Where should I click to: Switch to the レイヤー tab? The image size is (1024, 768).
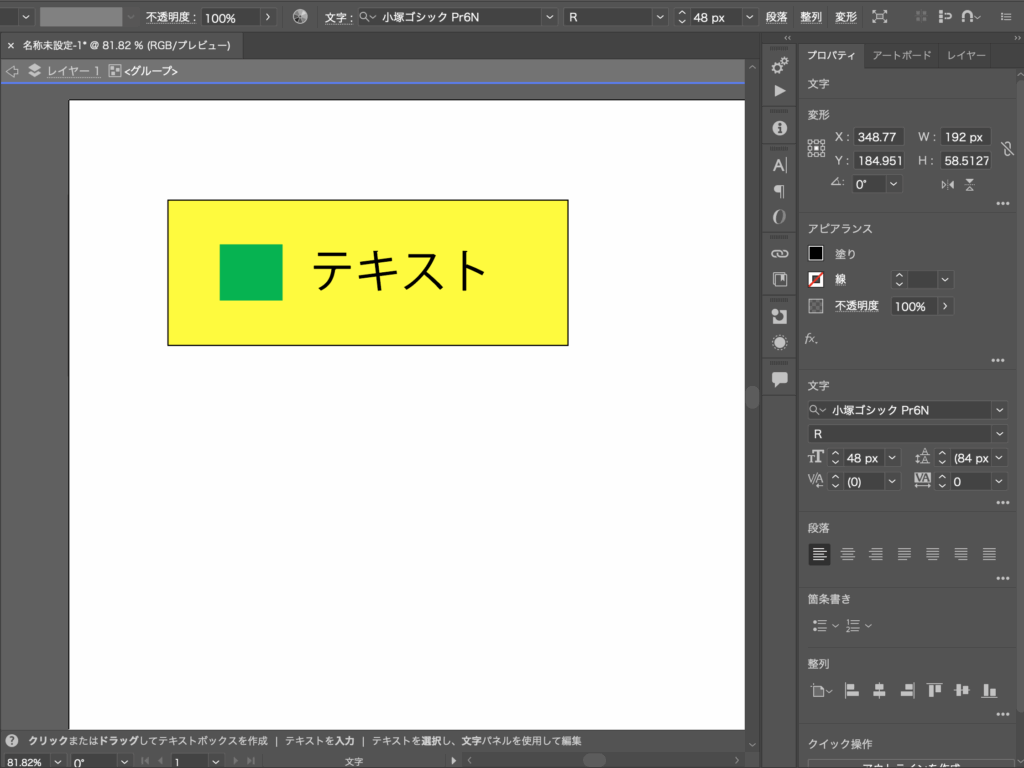coord(966,56)
